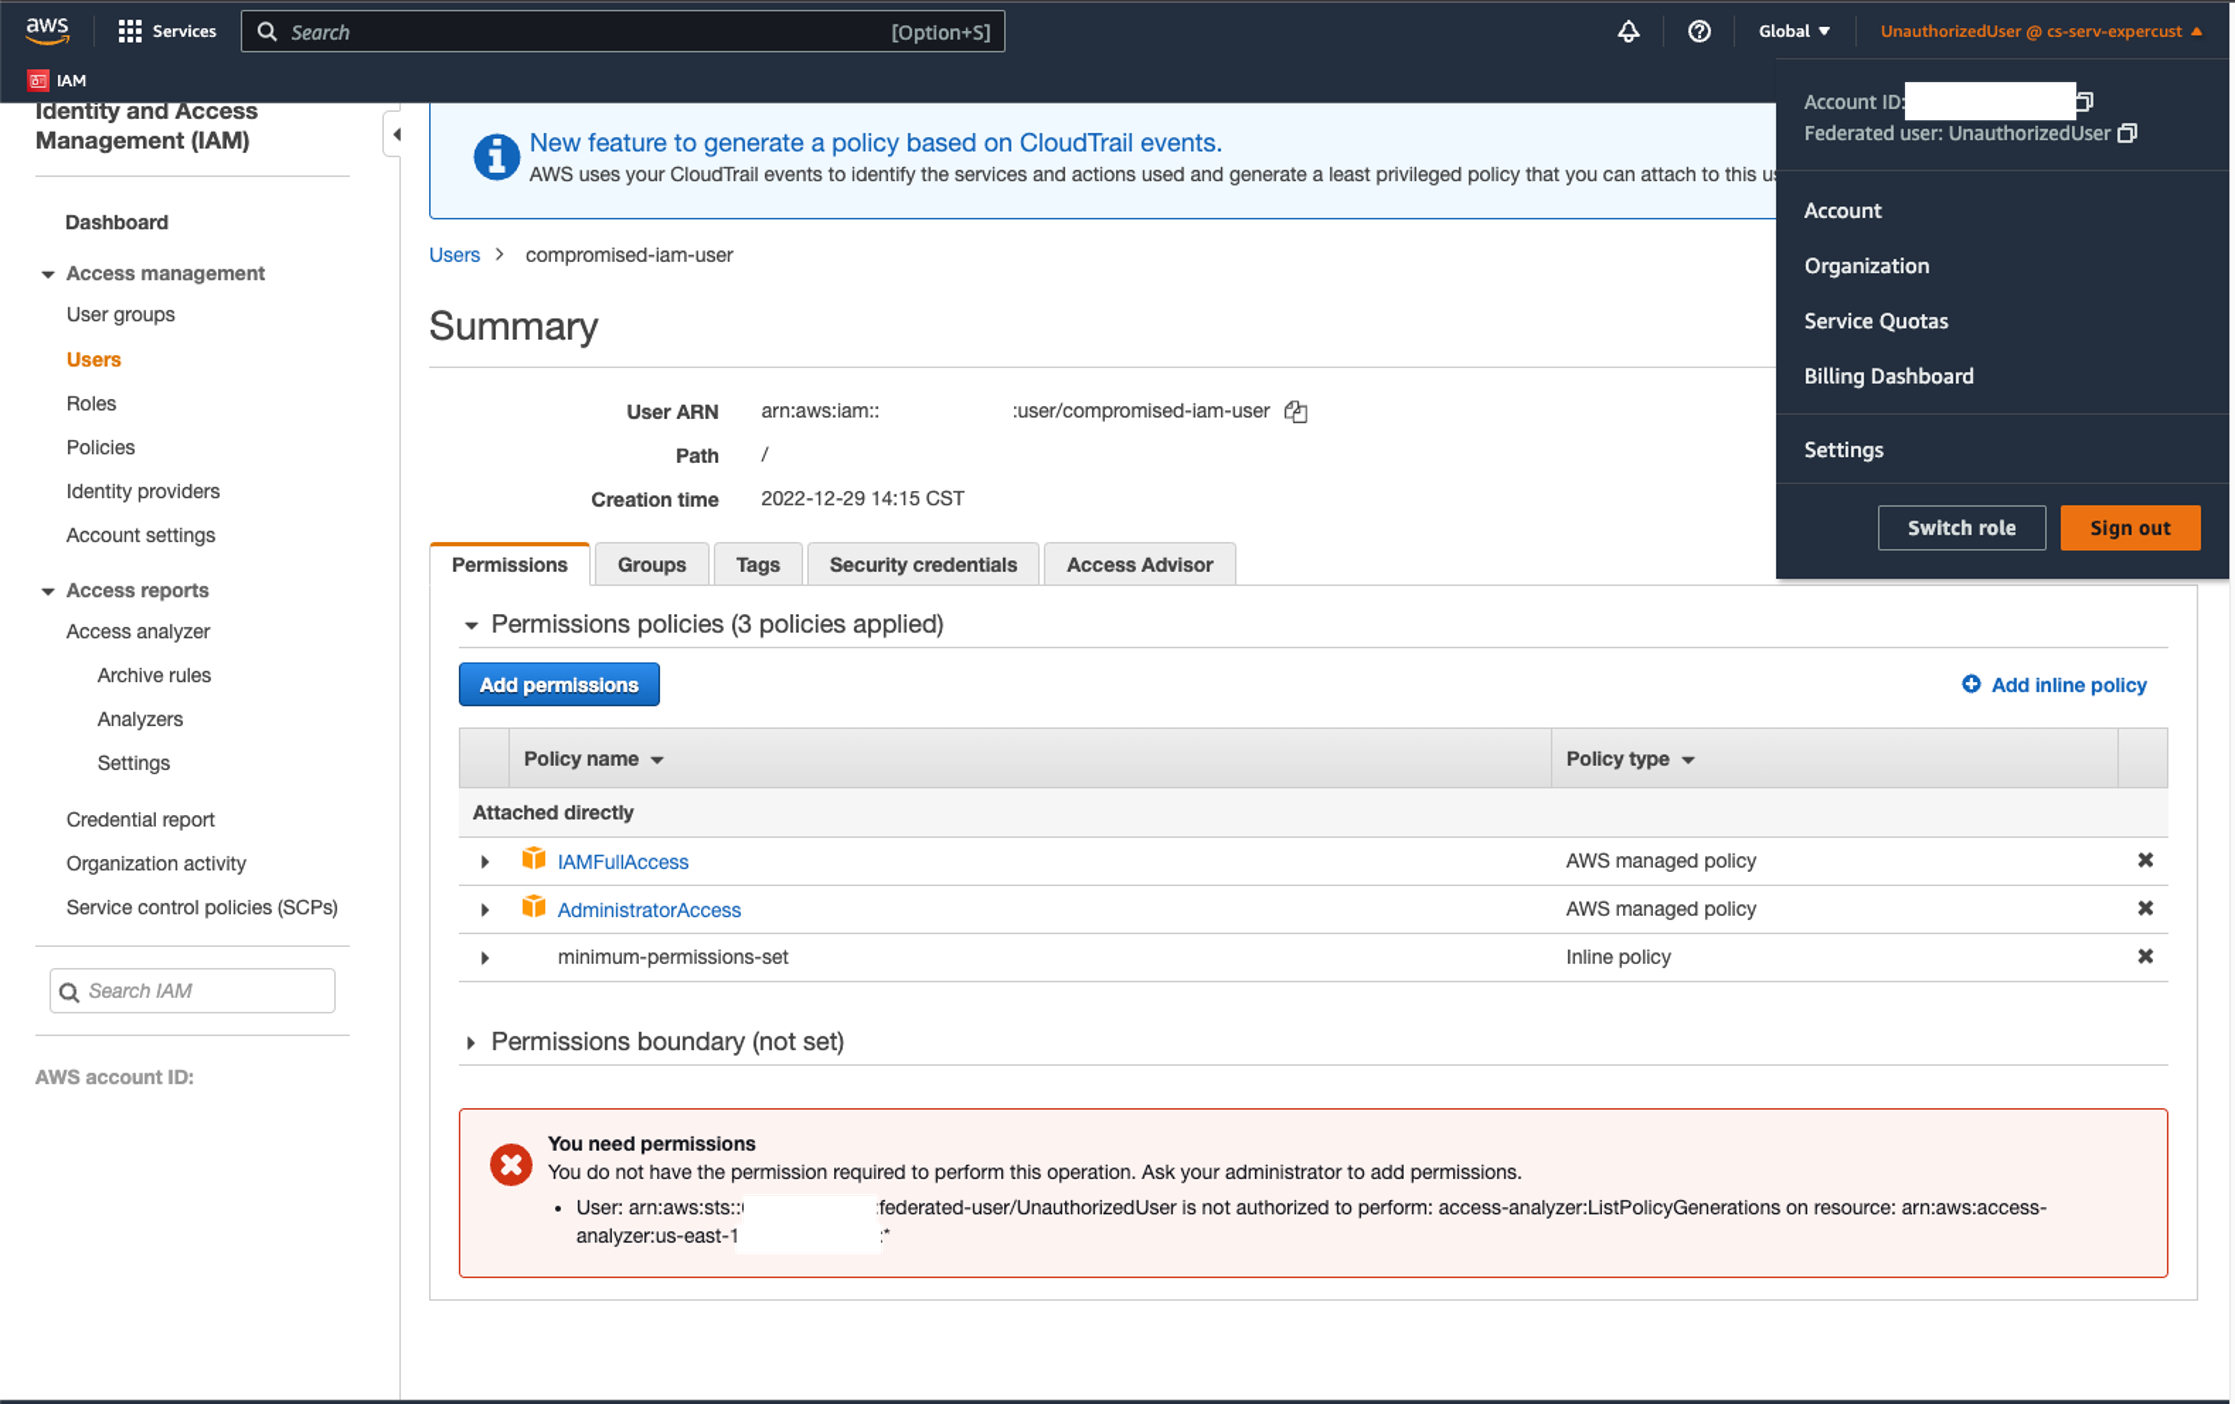Viewport: 2235px width, 1404px height.
Task: Focus the top AWS search field
Action: [x=622, y=31]
